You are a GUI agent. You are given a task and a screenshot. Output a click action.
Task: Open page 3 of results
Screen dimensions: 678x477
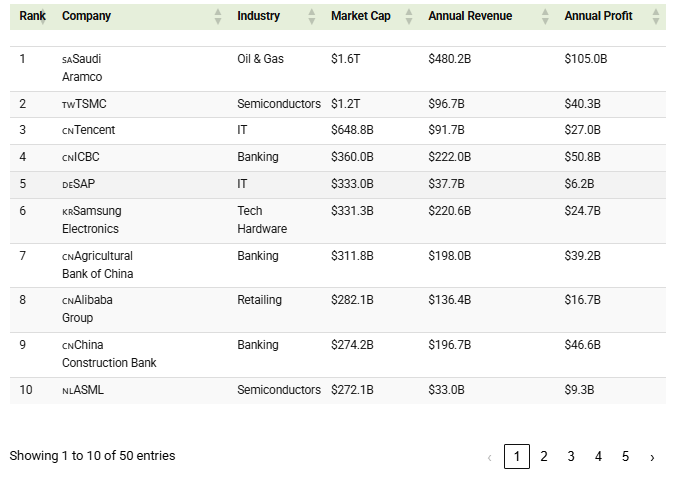[571, 456]
